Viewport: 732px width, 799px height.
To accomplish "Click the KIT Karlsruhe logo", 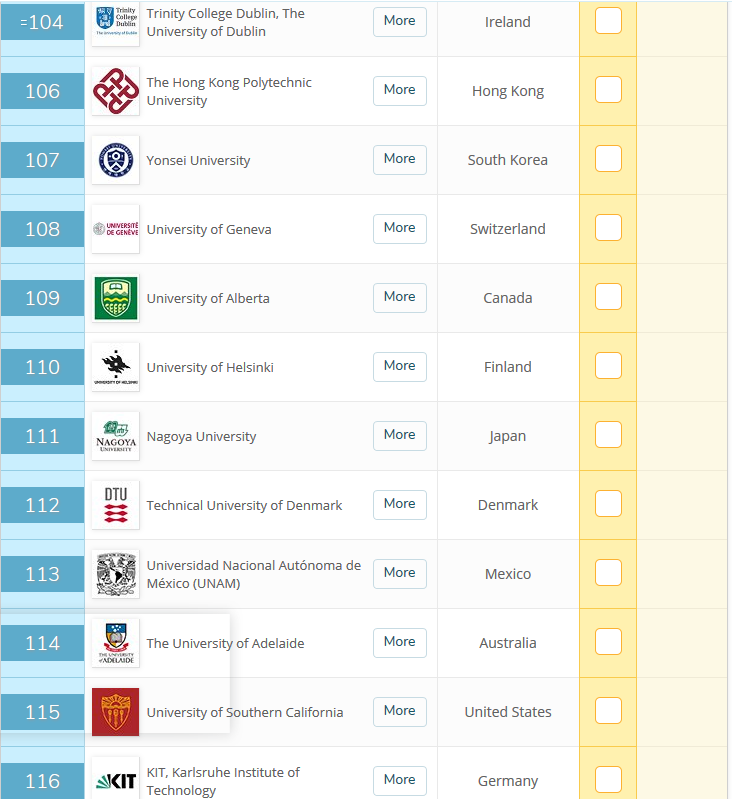I will coord(115,781).
